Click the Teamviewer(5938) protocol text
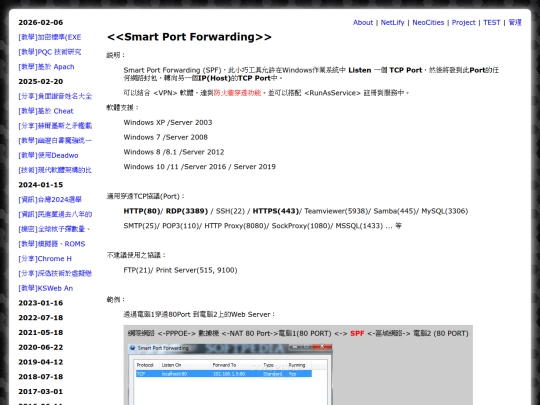This screenshot has height=405, width=540. [336, 211]
